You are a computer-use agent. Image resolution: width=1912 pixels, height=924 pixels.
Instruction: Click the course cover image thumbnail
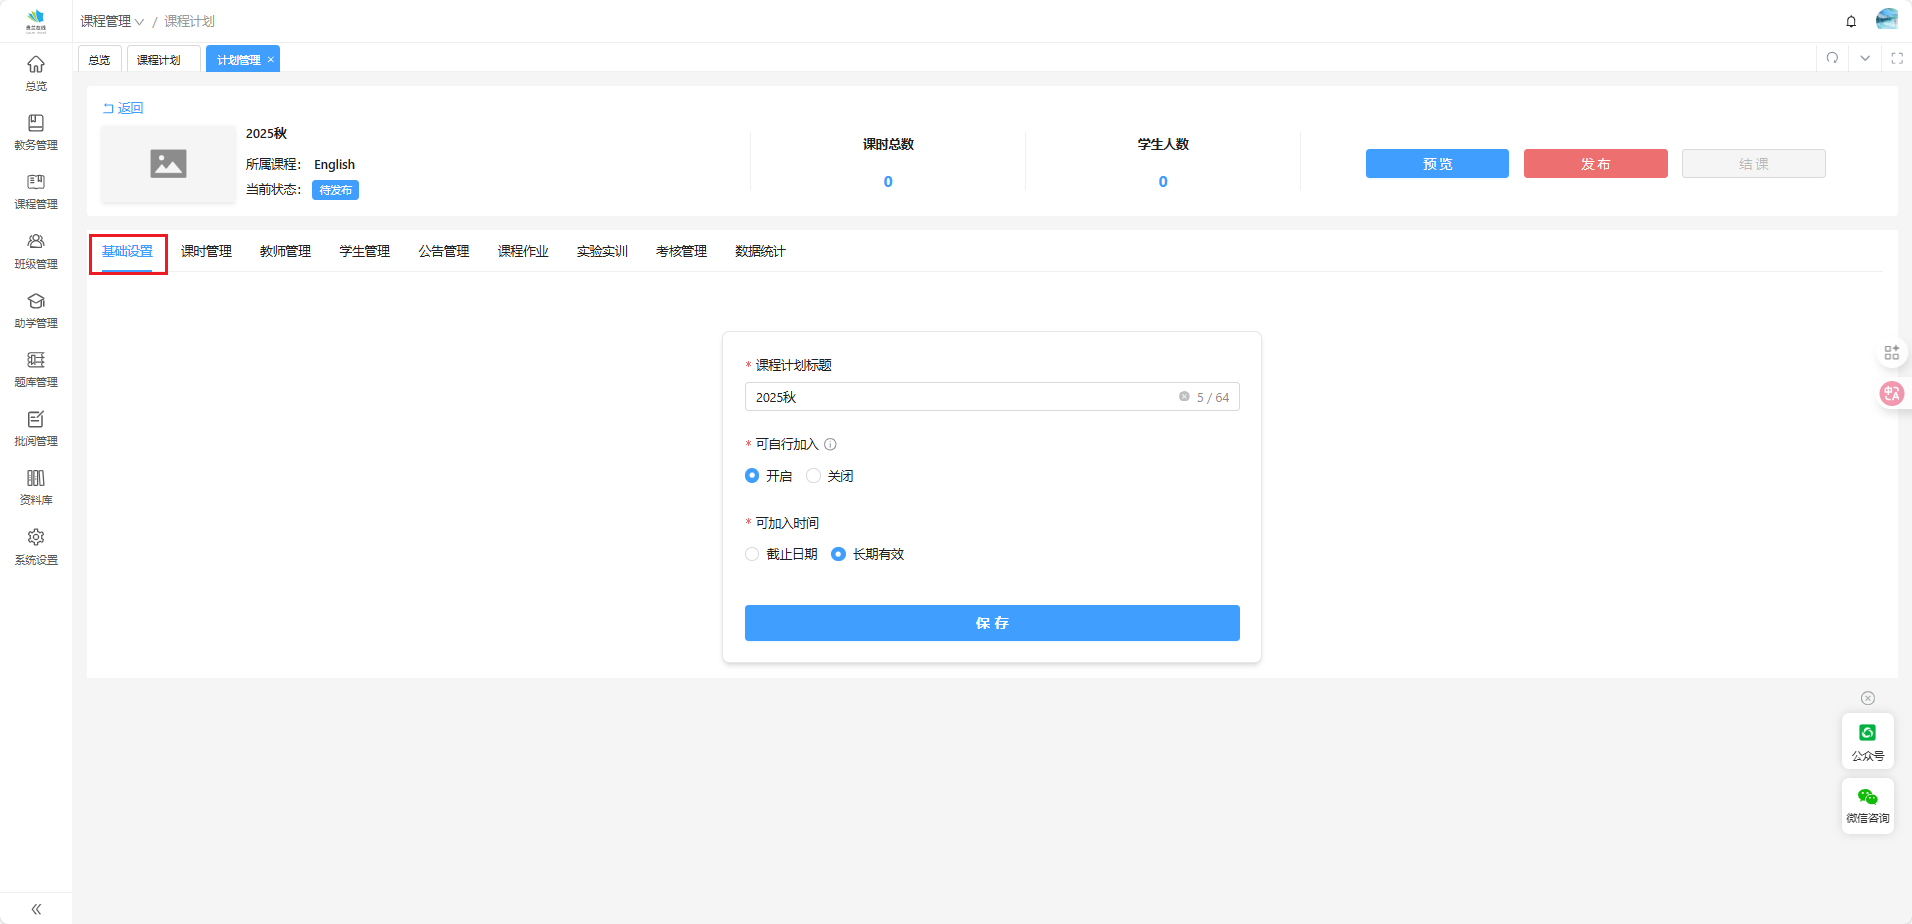click(168, 164)
